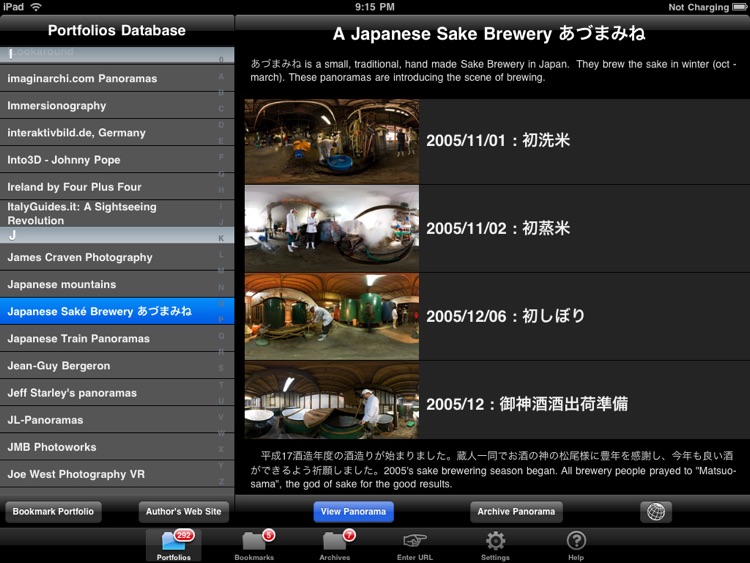Jump to letter K in index

221,238
